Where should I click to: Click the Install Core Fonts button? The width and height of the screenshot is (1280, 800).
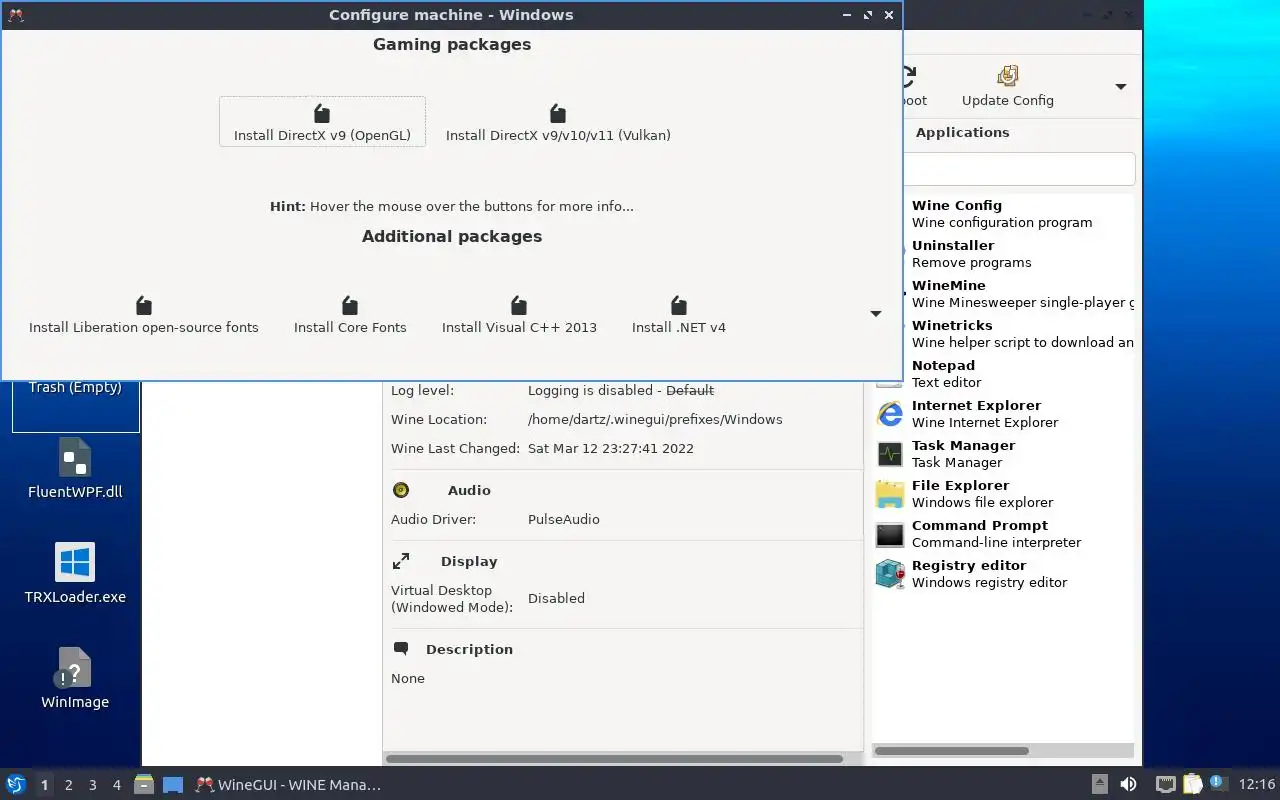click(x=350, y=314)
